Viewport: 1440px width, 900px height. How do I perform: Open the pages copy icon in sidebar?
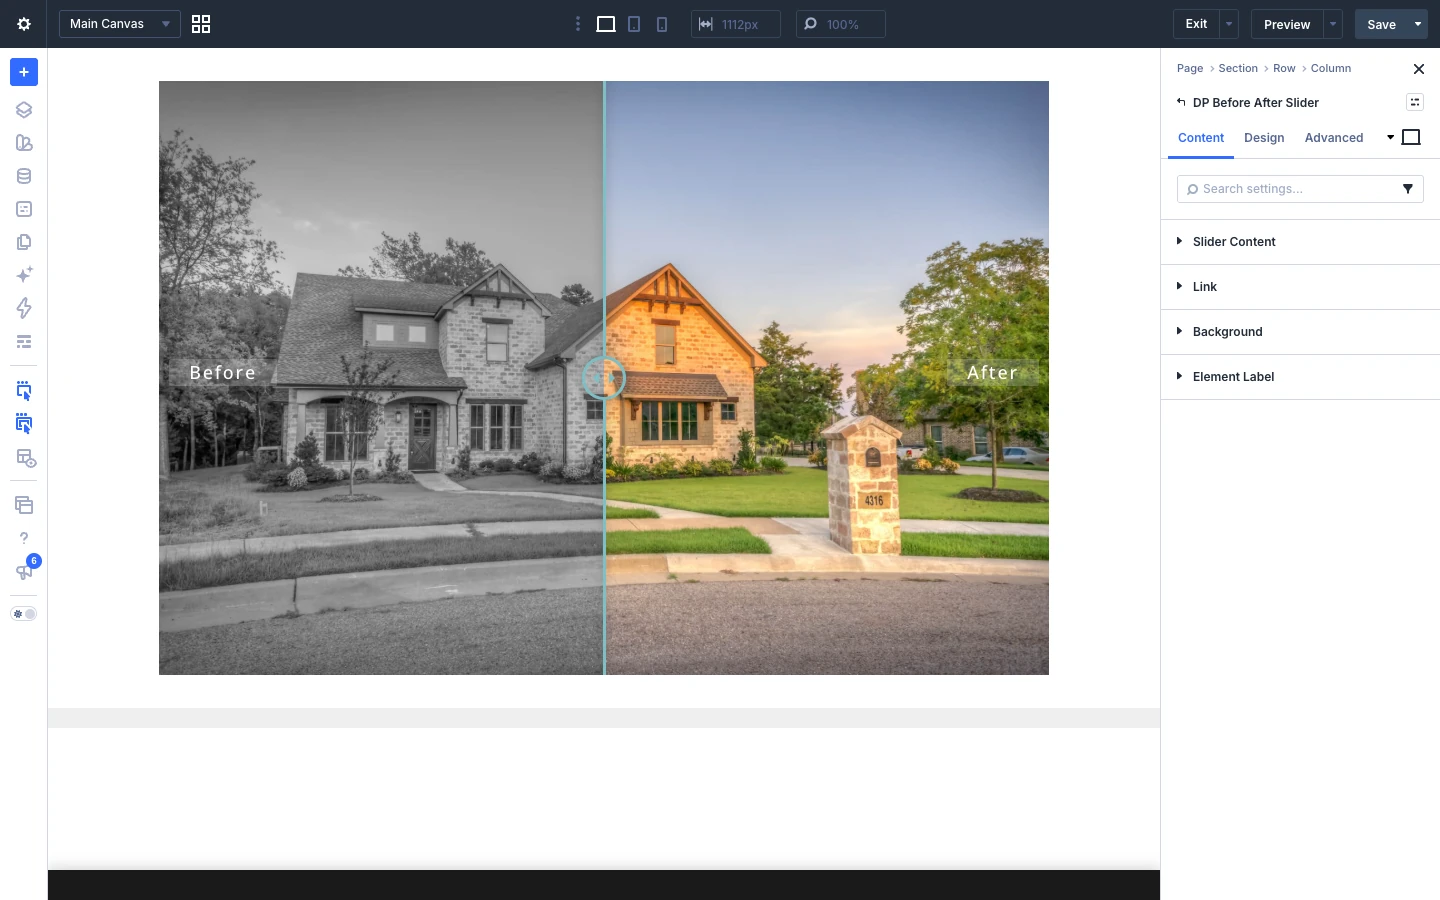pyautogui.click(x=24, y=242)
